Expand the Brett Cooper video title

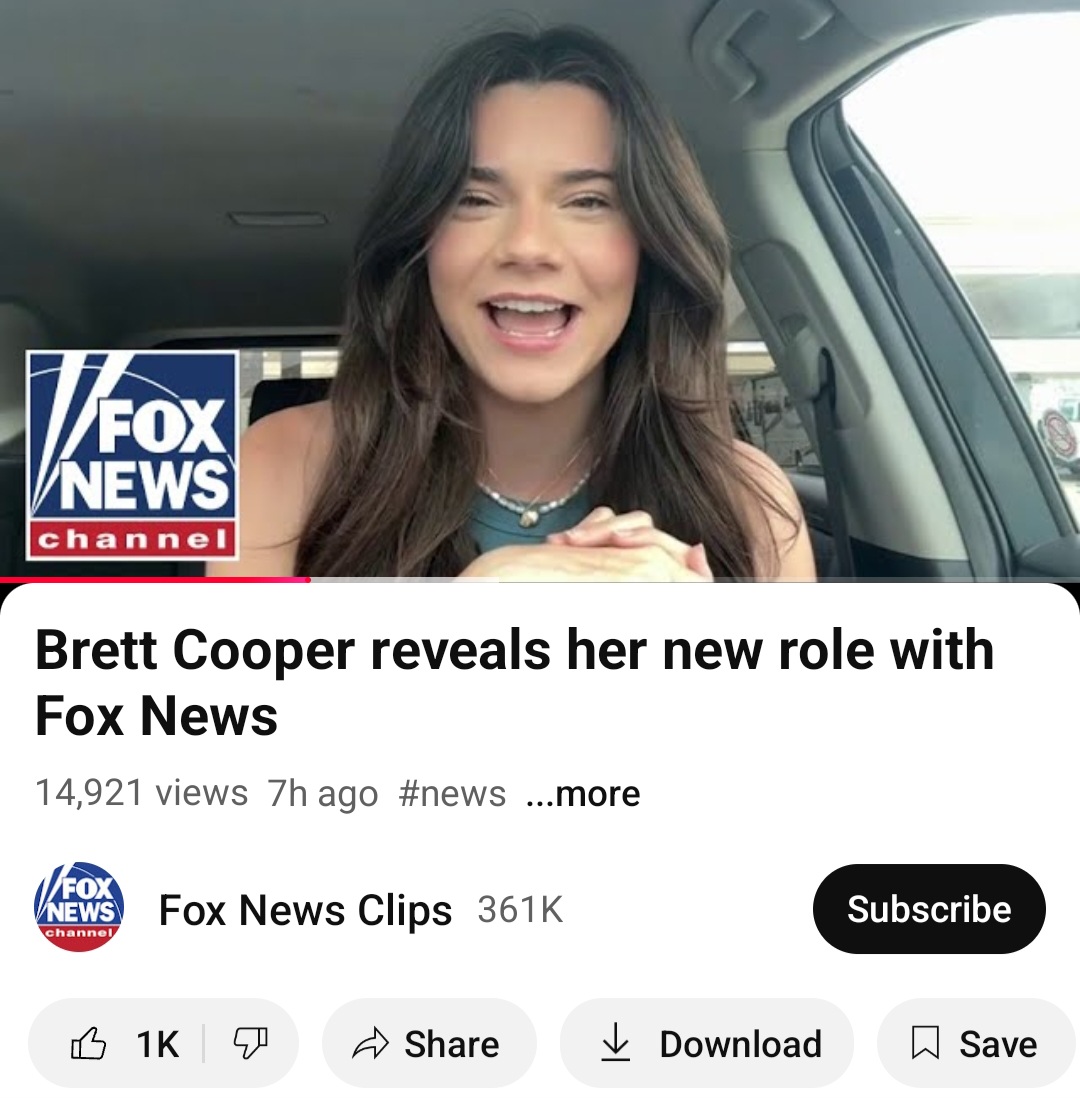pos(514,683)
